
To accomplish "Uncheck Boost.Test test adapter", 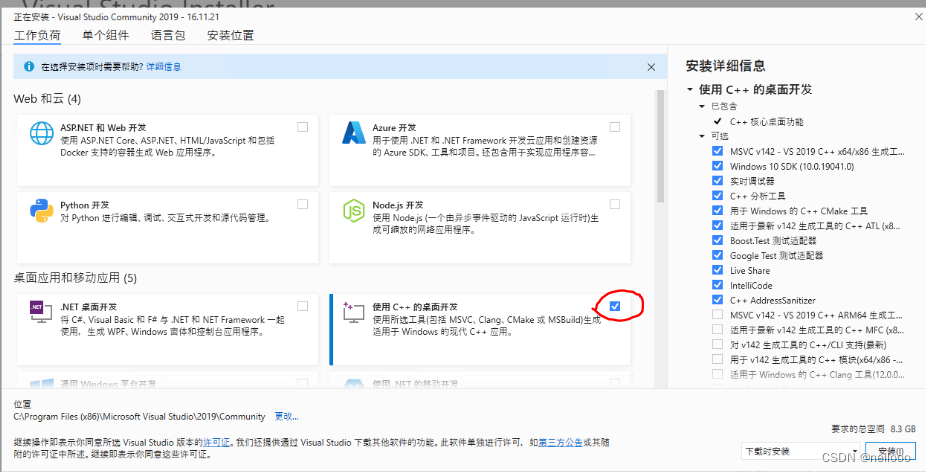I will click(717, 240).
